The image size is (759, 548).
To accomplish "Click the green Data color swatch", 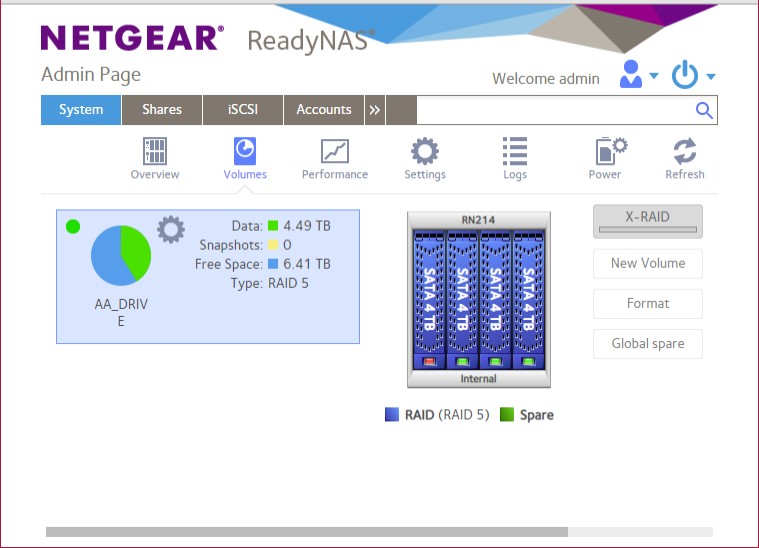I will [x=273, y=226].
